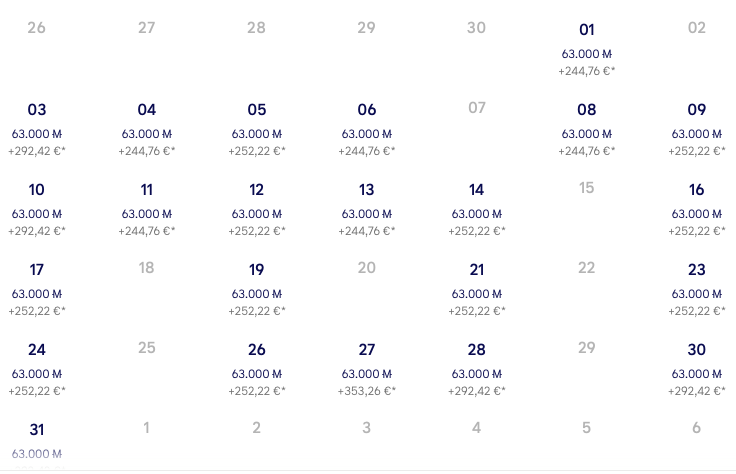Viewport: 736px width, 474px height.
Task: Select day 31 at the bottom
Action: click(x=37, y=439)
